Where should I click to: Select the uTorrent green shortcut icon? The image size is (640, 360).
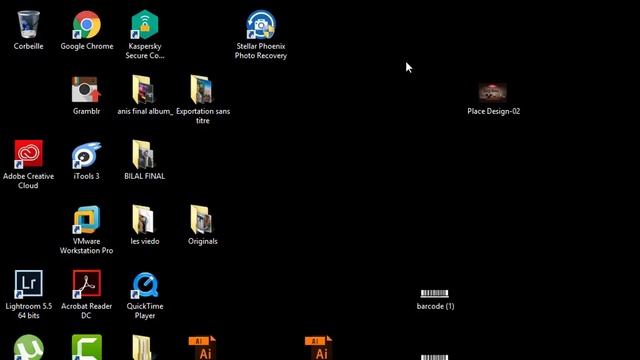pos(29,347)
